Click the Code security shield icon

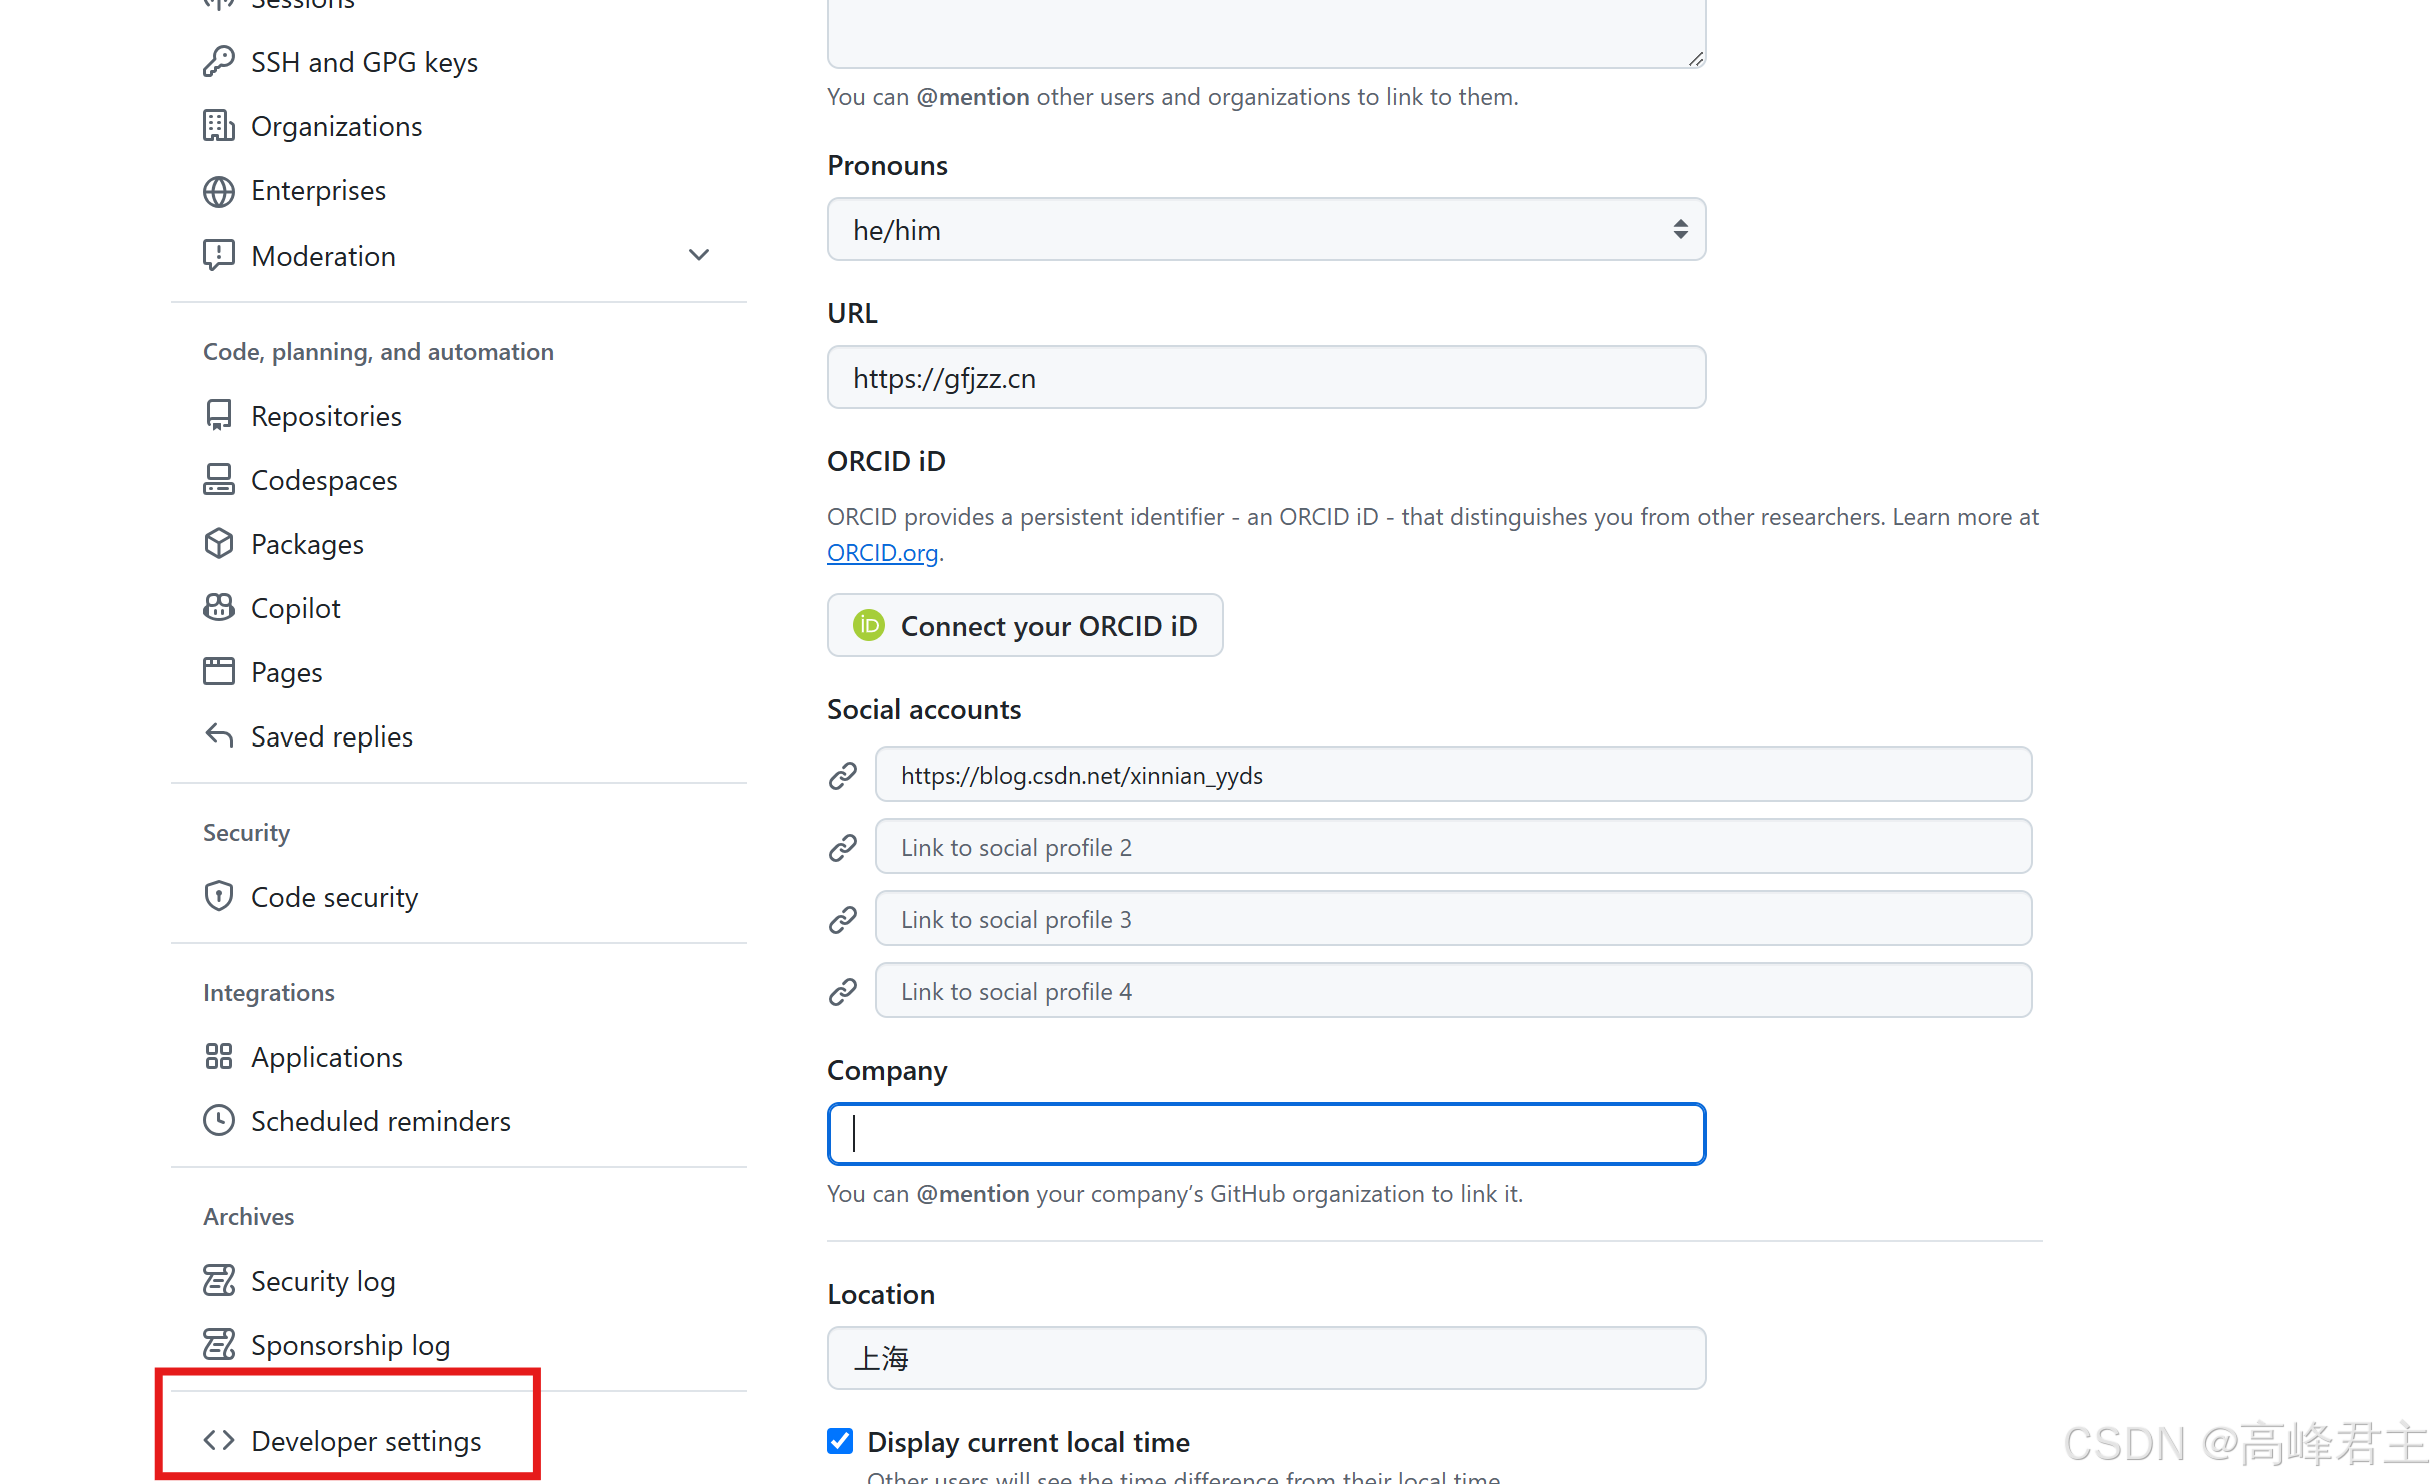point(218,897)
